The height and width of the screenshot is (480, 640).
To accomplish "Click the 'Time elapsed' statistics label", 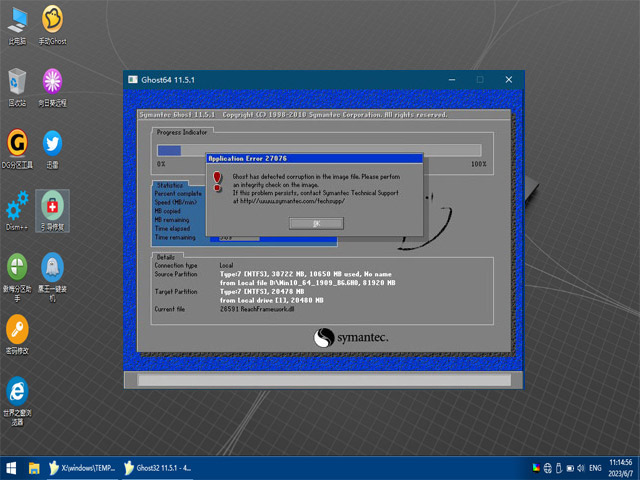I will coord(172,229).
